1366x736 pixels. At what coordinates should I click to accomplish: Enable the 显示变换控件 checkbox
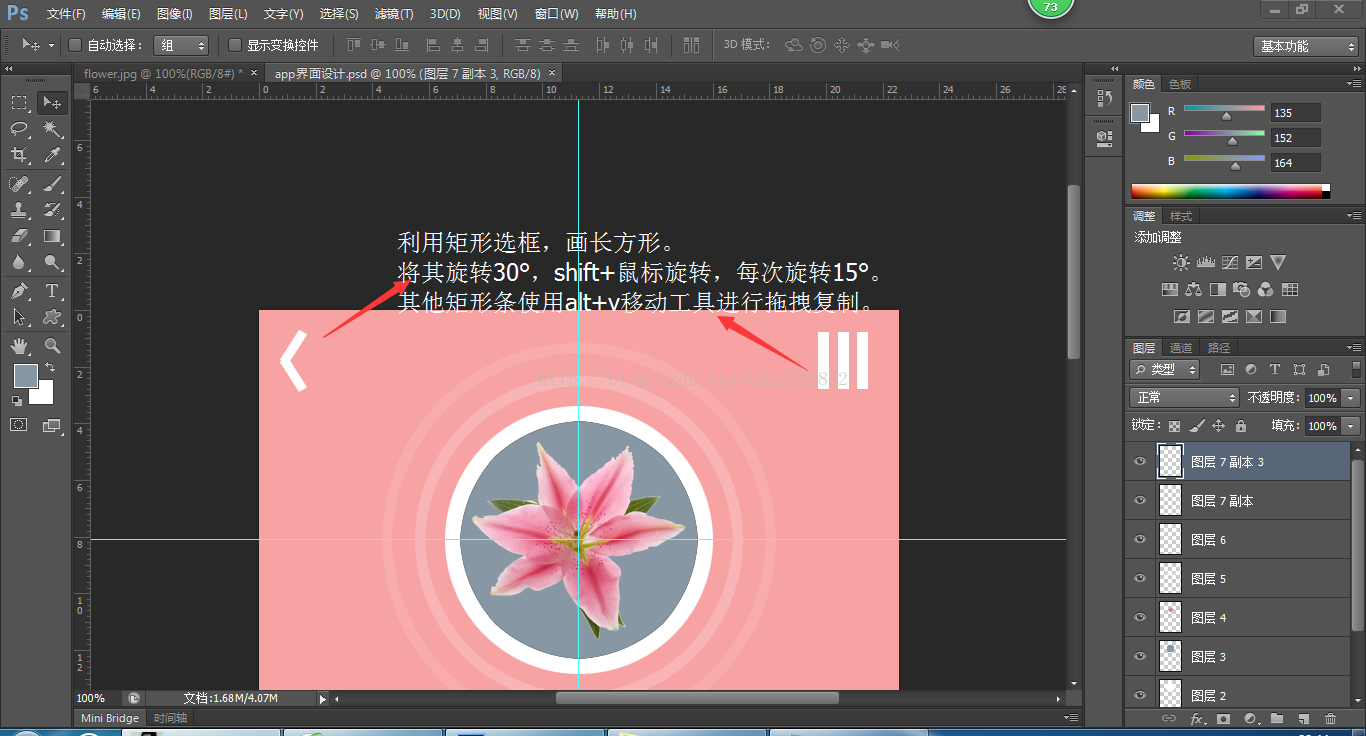(x=235, y=45)
